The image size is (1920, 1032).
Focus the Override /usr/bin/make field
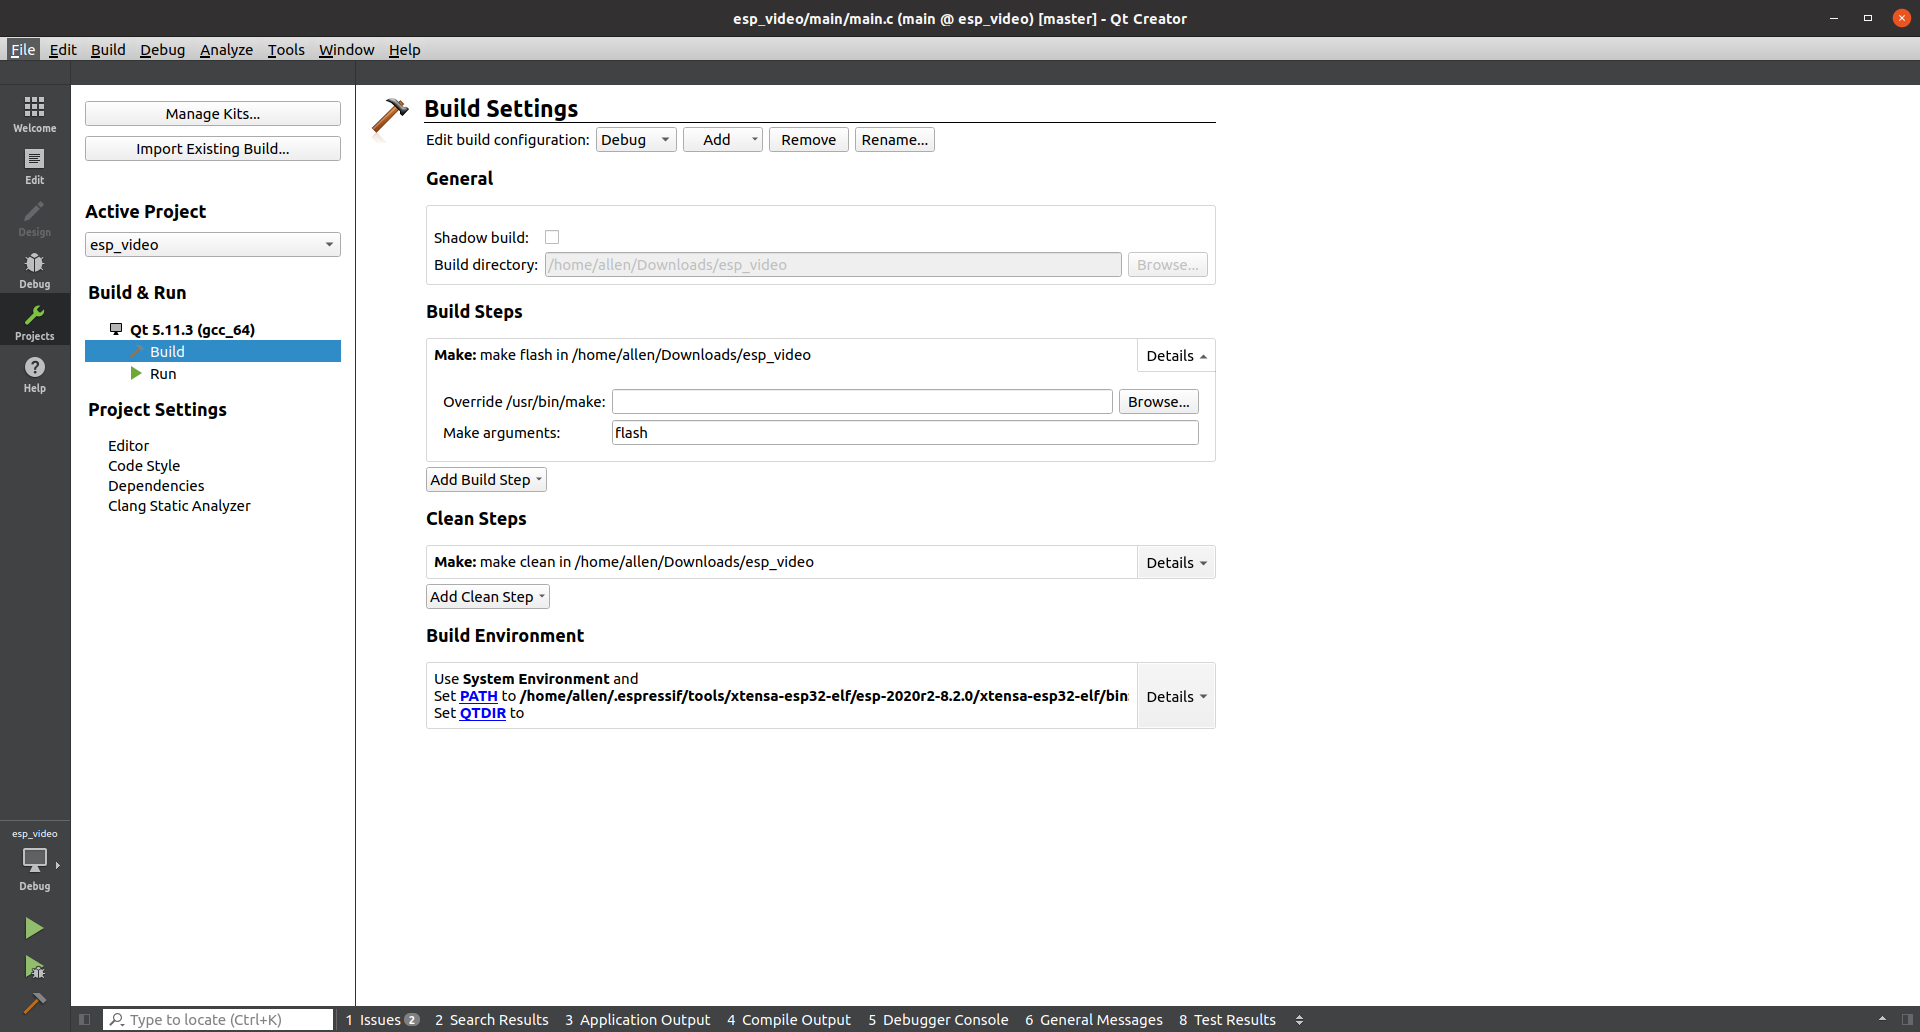862,402
